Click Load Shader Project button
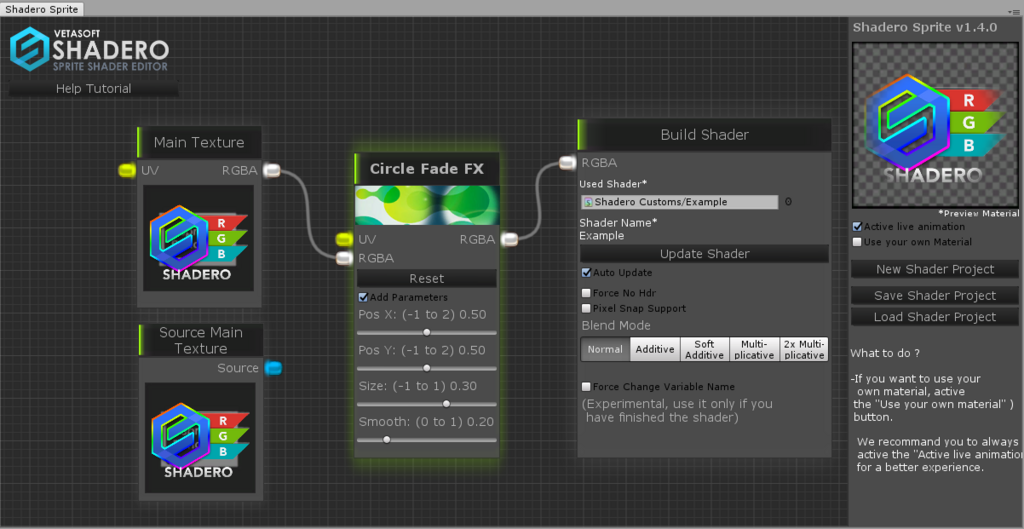Screen dimensions: 1024x529 tap(935, 317)
